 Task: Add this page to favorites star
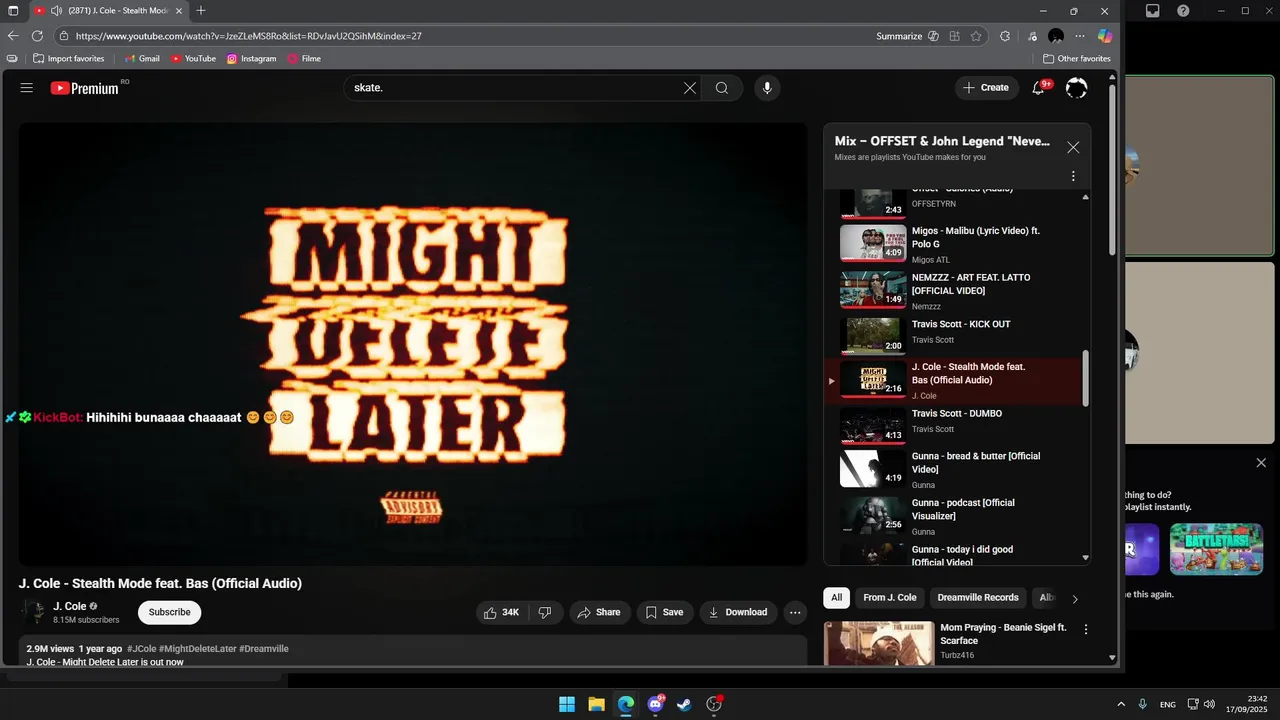(x=976, y=36)
